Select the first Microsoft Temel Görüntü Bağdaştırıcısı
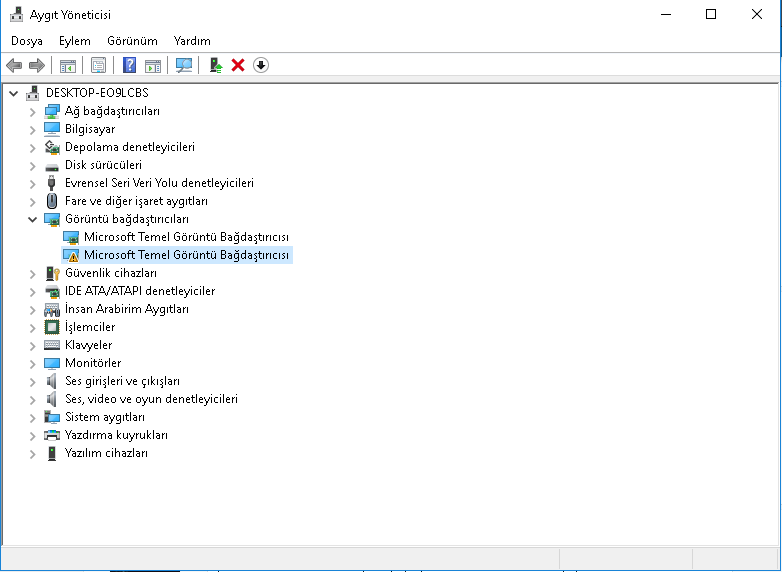Image resolution: width=782 pixels, height=572 pixels. 186,237
